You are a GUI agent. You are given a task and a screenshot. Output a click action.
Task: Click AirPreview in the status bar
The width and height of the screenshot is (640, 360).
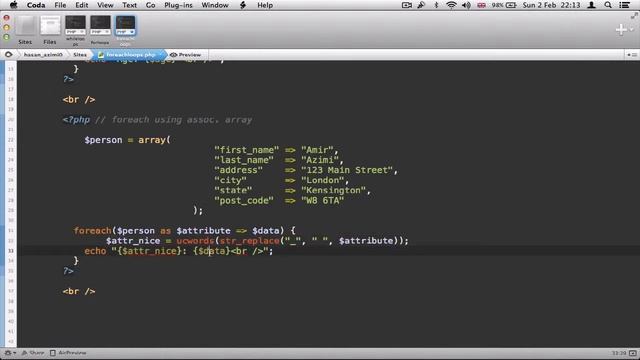click(68, 353)
